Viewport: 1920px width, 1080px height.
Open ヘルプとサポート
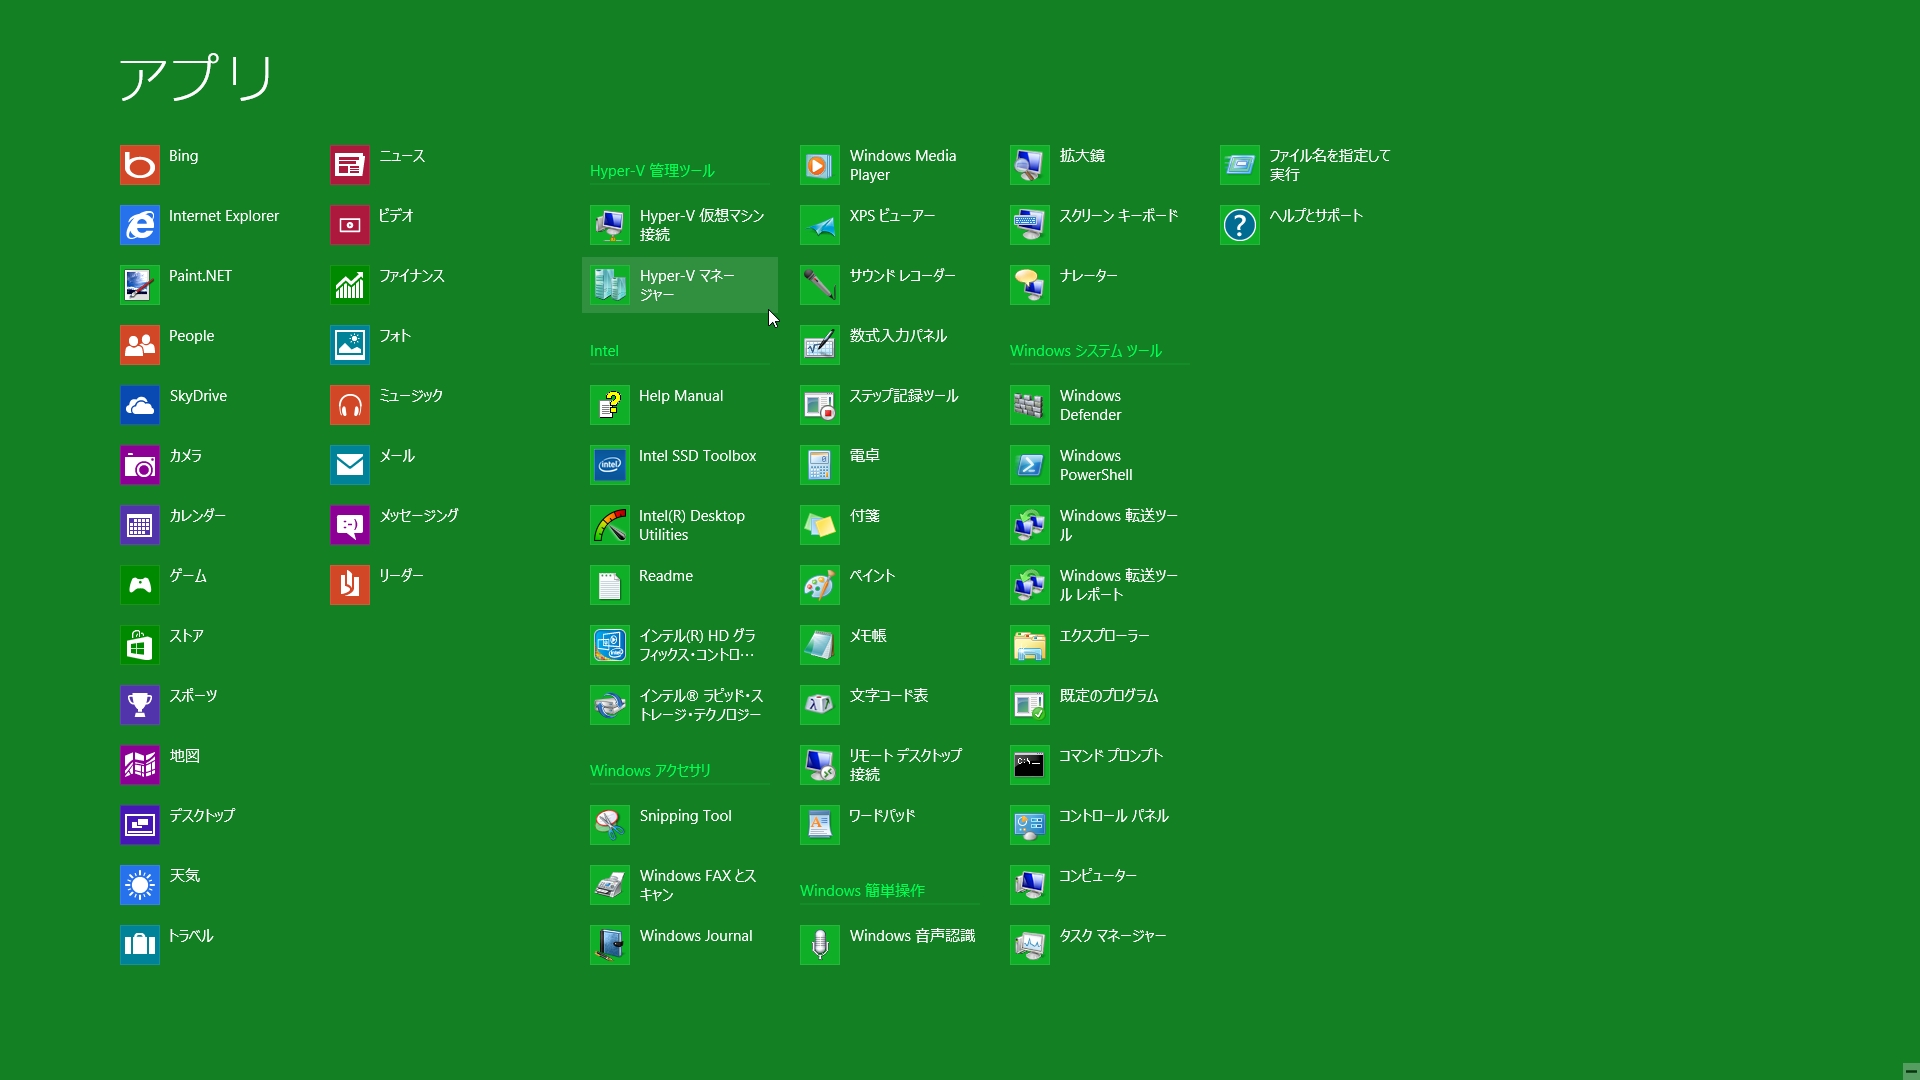point(1240,225)
